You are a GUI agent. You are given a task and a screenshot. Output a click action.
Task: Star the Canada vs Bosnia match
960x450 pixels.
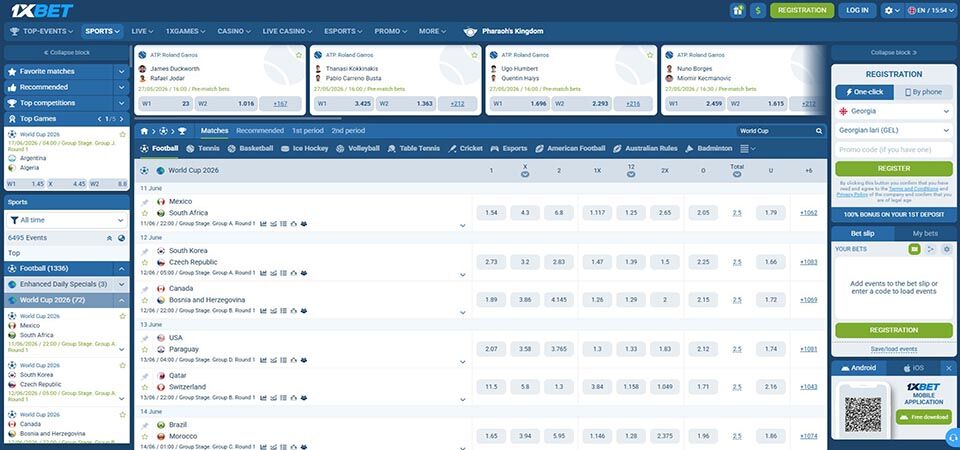145,300
